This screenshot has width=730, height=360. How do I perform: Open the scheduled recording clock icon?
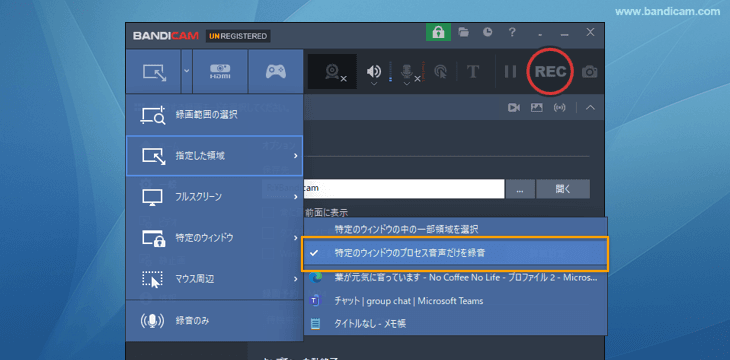click(487, 32)
